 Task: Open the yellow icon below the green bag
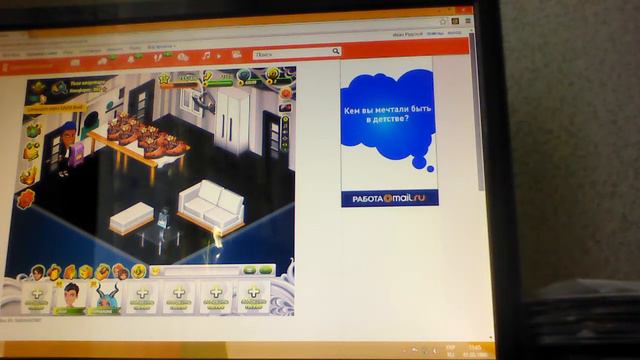click(x=31, y=151)
